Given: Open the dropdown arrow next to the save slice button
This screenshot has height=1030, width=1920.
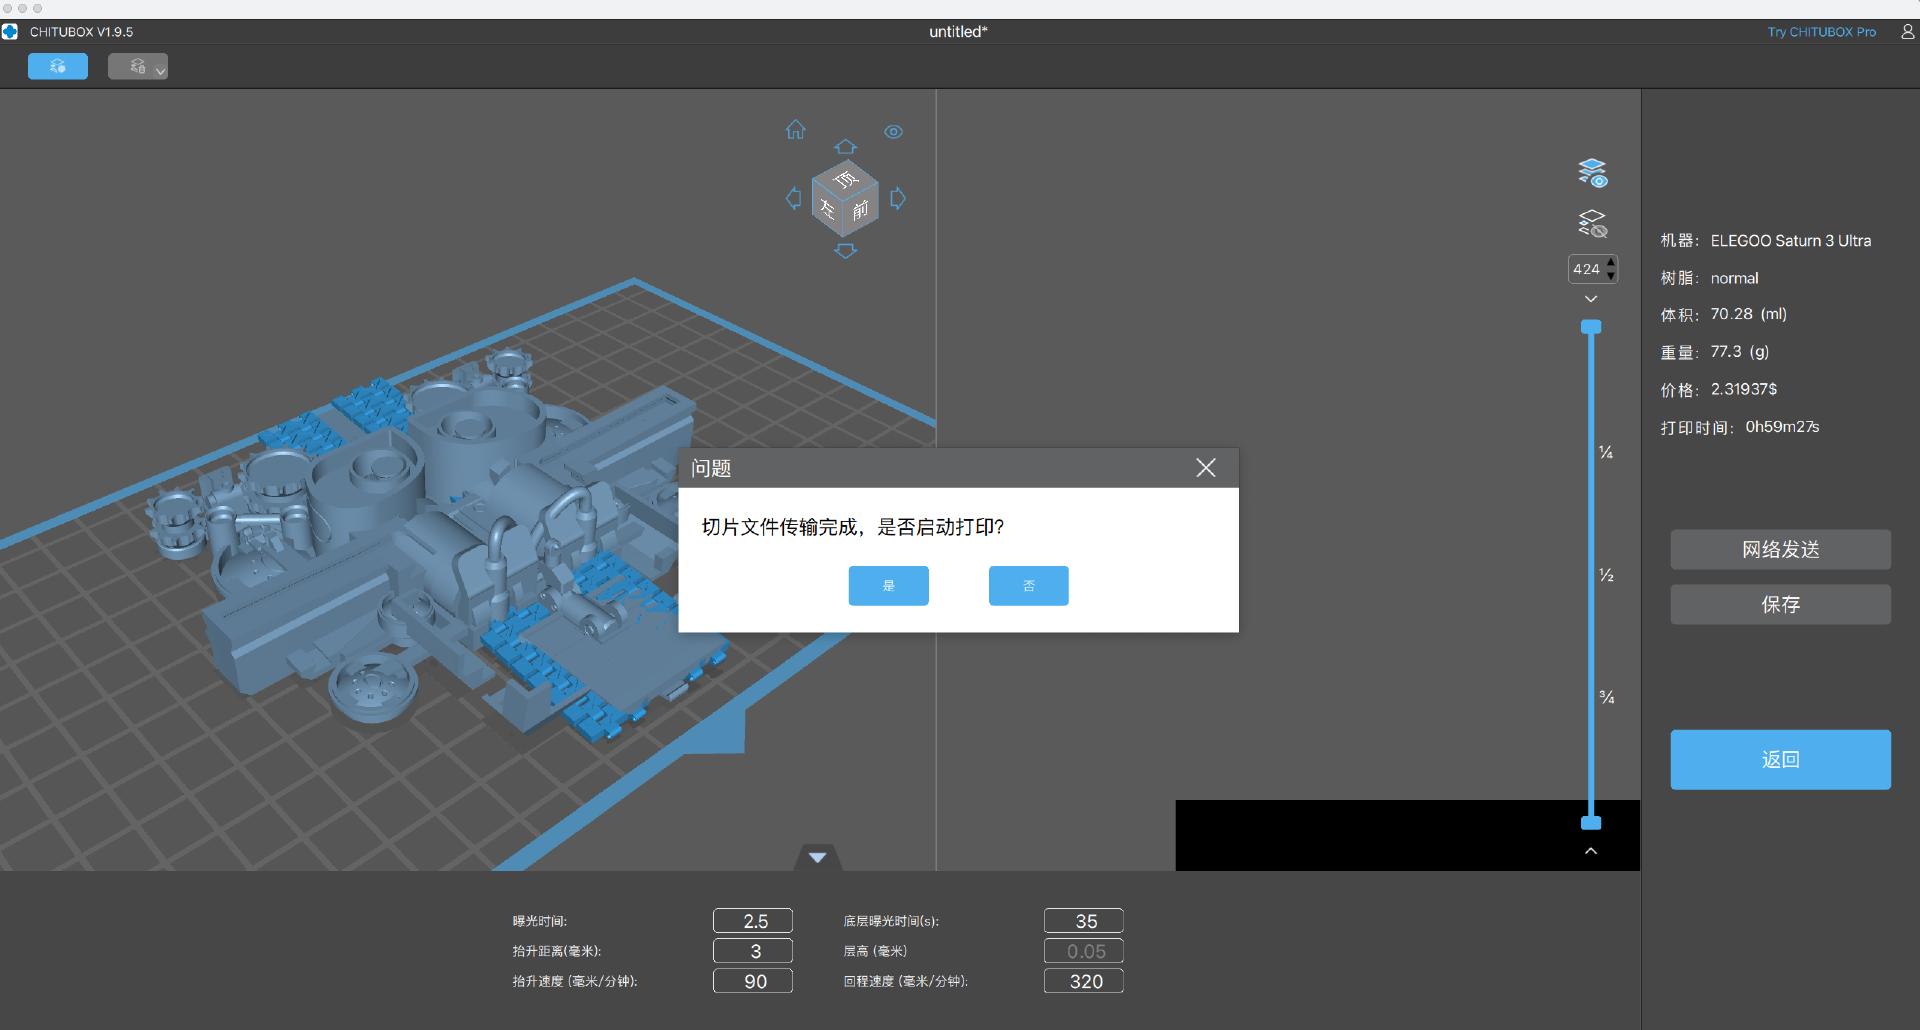Looking at the screenshot, I should (x=160, y=70).
